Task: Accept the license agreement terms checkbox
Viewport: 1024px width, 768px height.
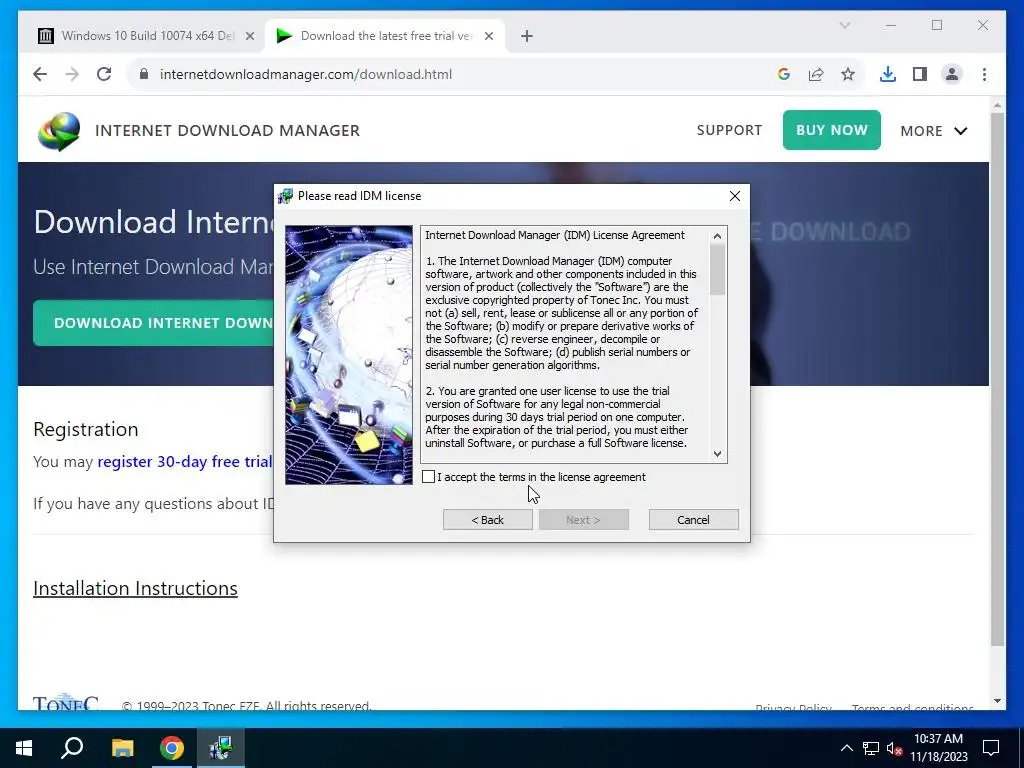Action: point(428,477)
